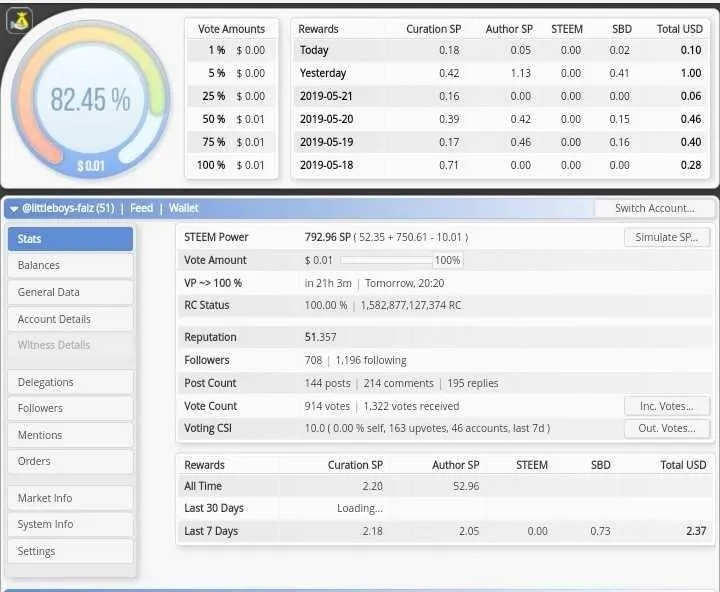This screenshot has height=592, width=720.
Task: Click the Inc. Votes... button
Action: pyautogui.click(x=667, y=406)
